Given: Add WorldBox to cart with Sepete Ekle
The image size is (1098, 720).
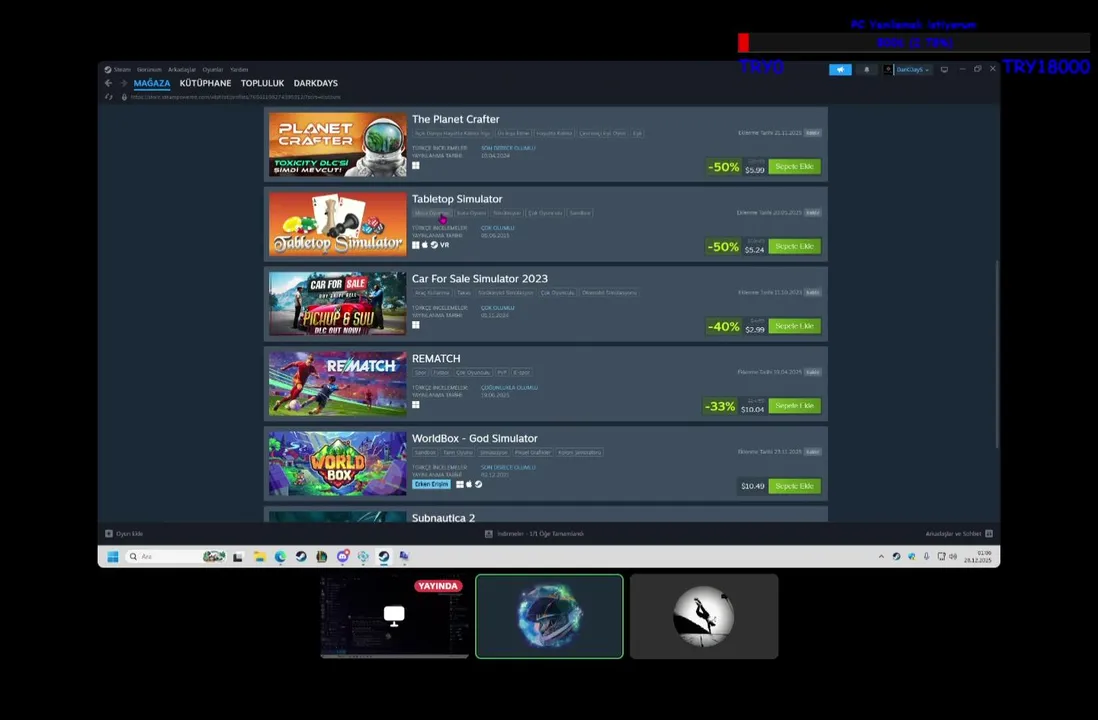Looking at the screenshot, I should click(794, 485).
